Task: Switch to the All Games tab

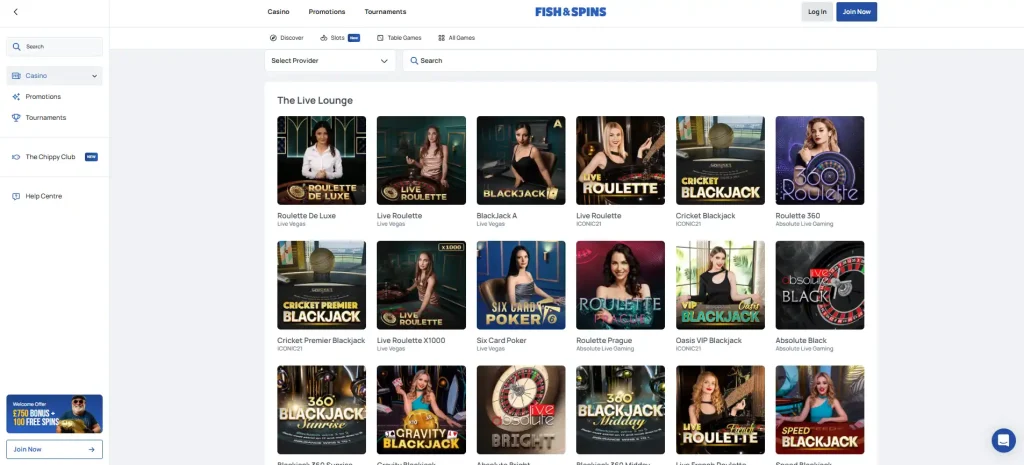Action: (456, 38)
